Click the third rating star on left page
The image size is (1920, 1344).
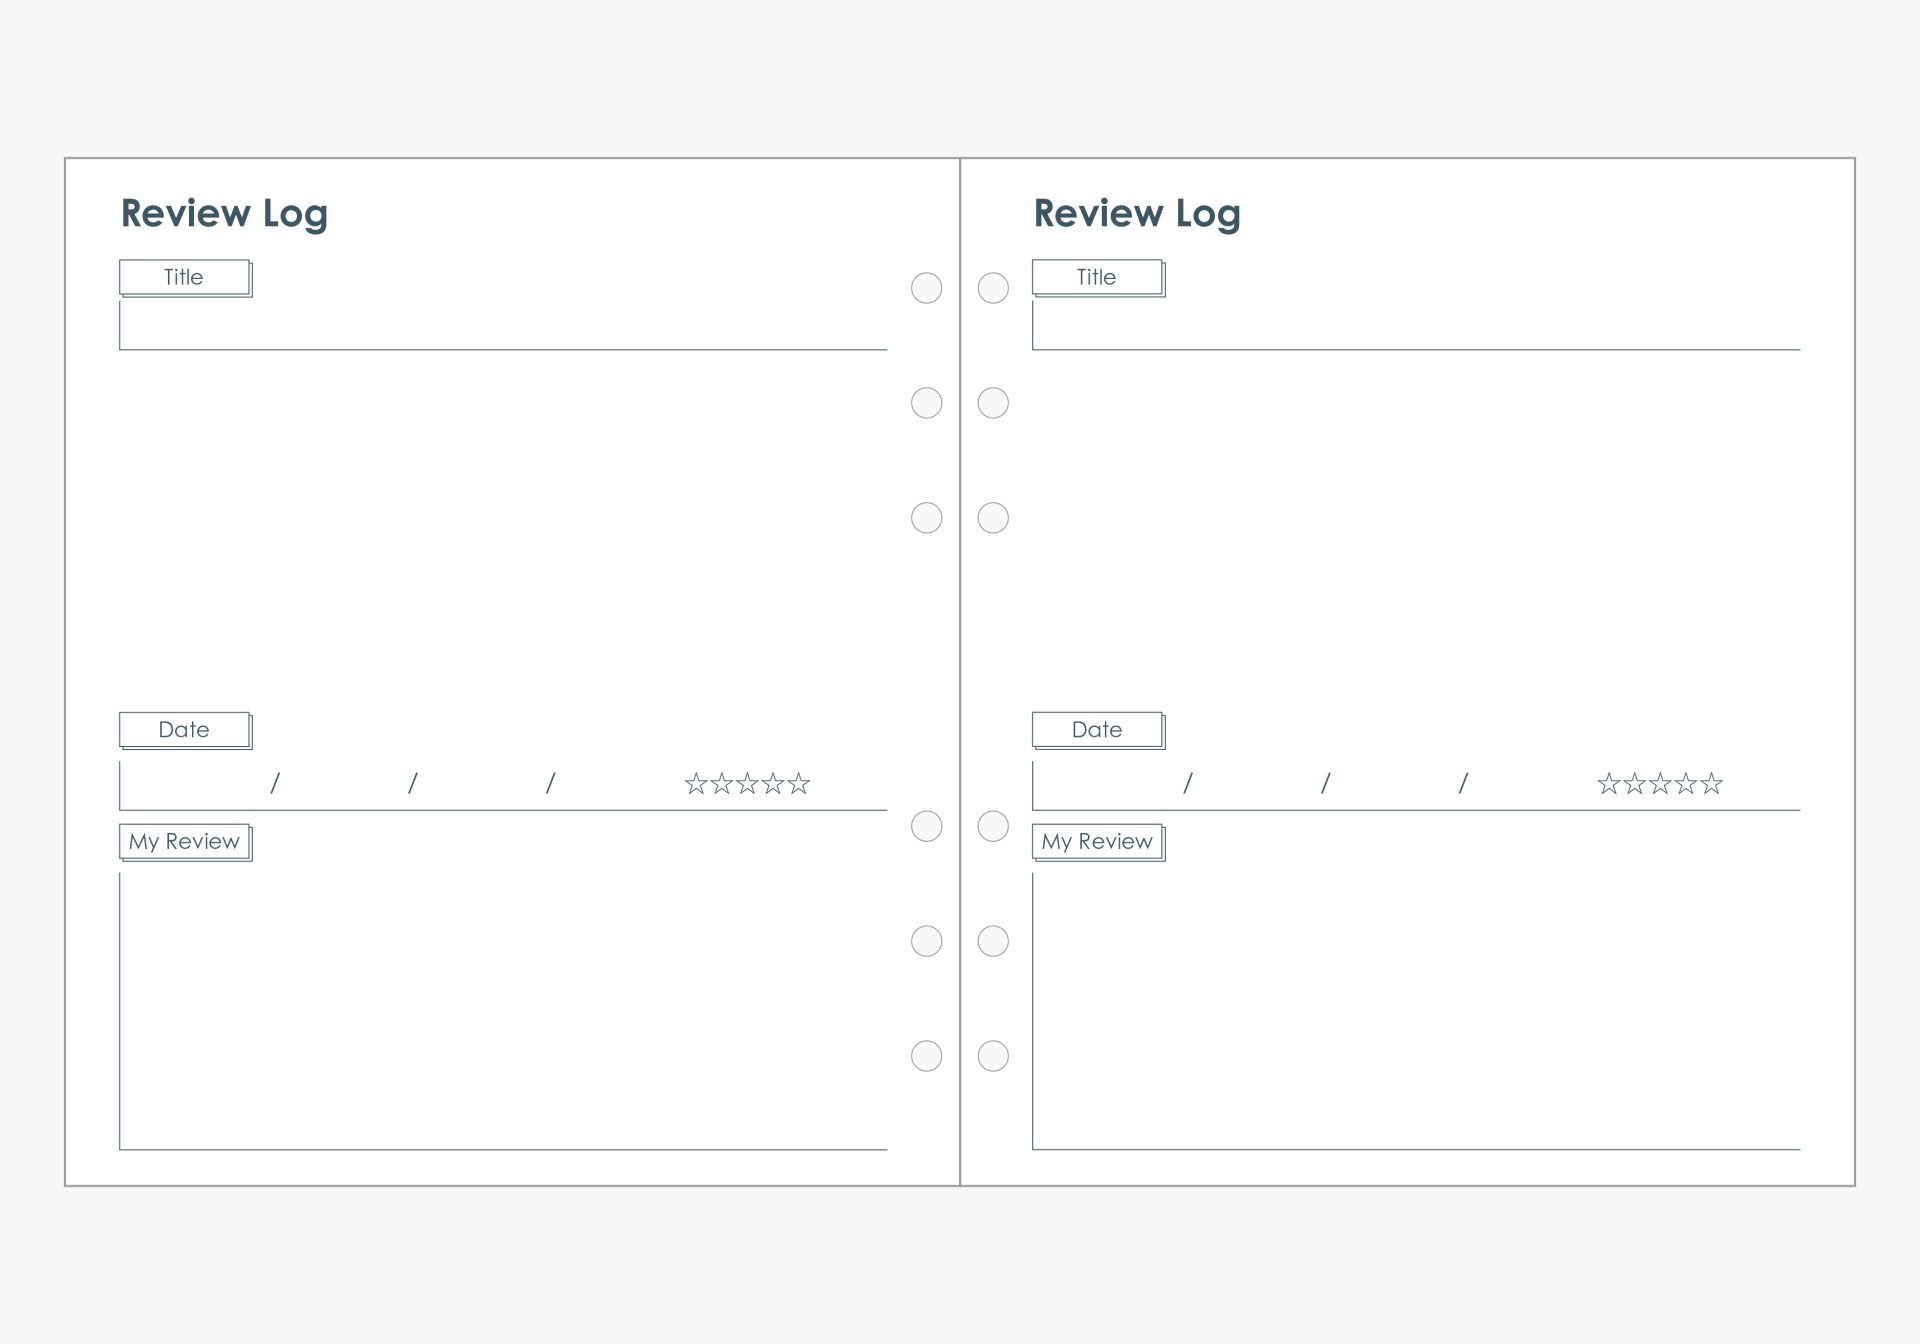[x=747, y=783]
